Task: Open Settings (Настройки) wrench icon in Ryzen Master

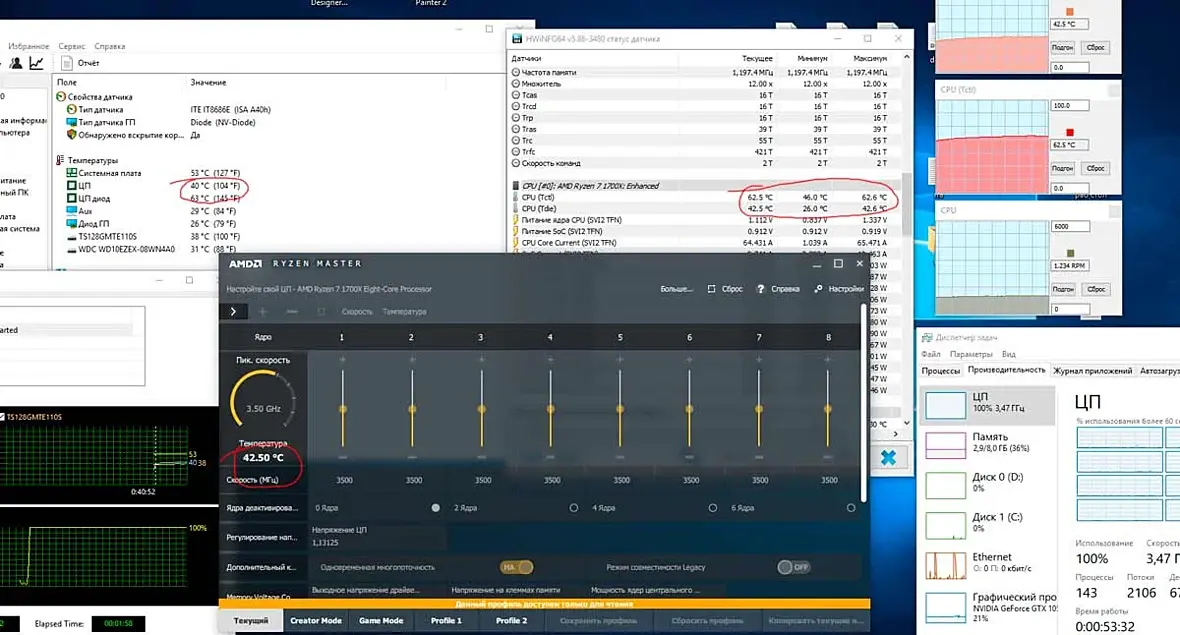Action: coord(818,289)
